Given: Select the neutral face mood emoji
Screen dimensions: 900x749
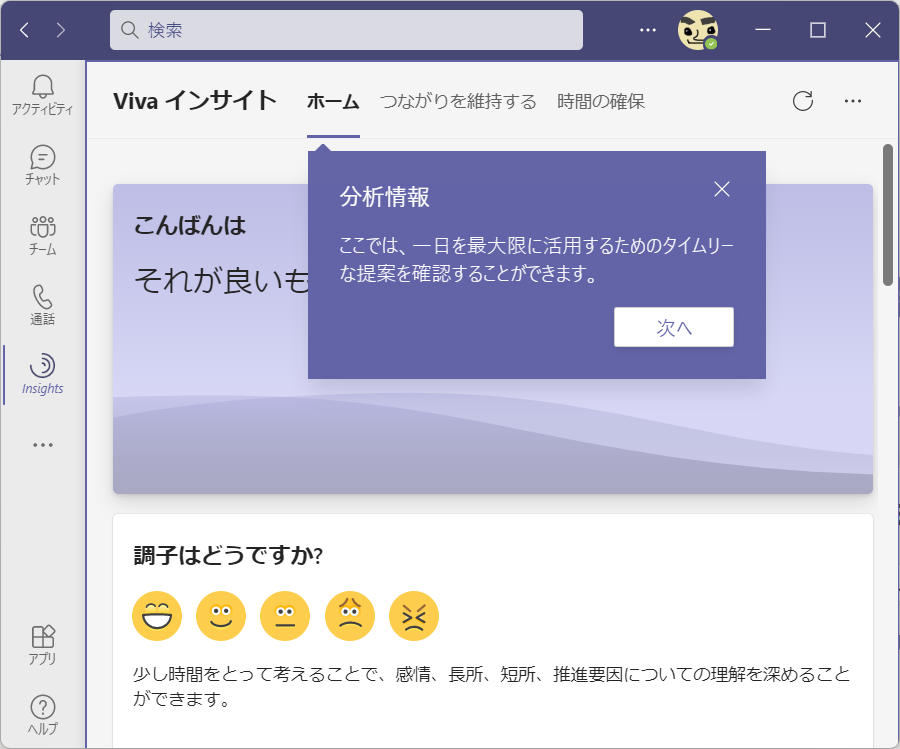Looking at the screenshot, I should click(x=285, y=616).
